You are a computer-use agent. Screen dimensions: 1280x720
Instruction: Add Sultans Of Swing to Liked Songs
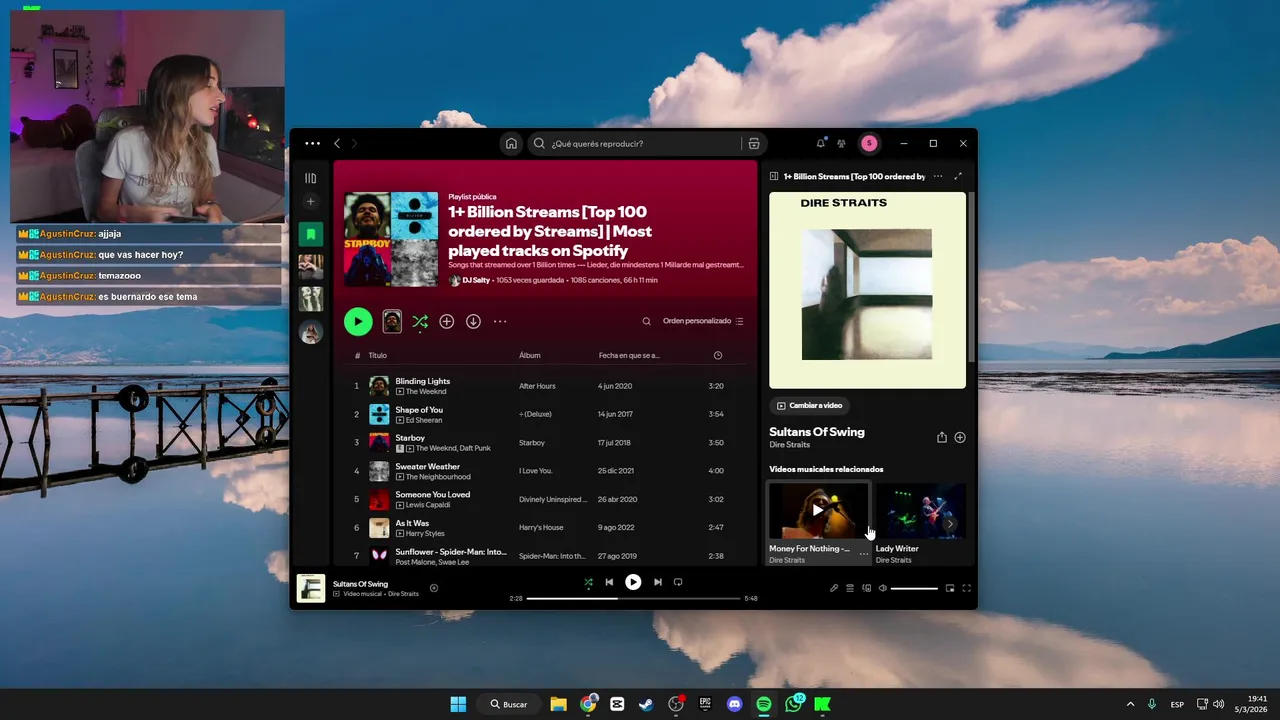(960, 437)
